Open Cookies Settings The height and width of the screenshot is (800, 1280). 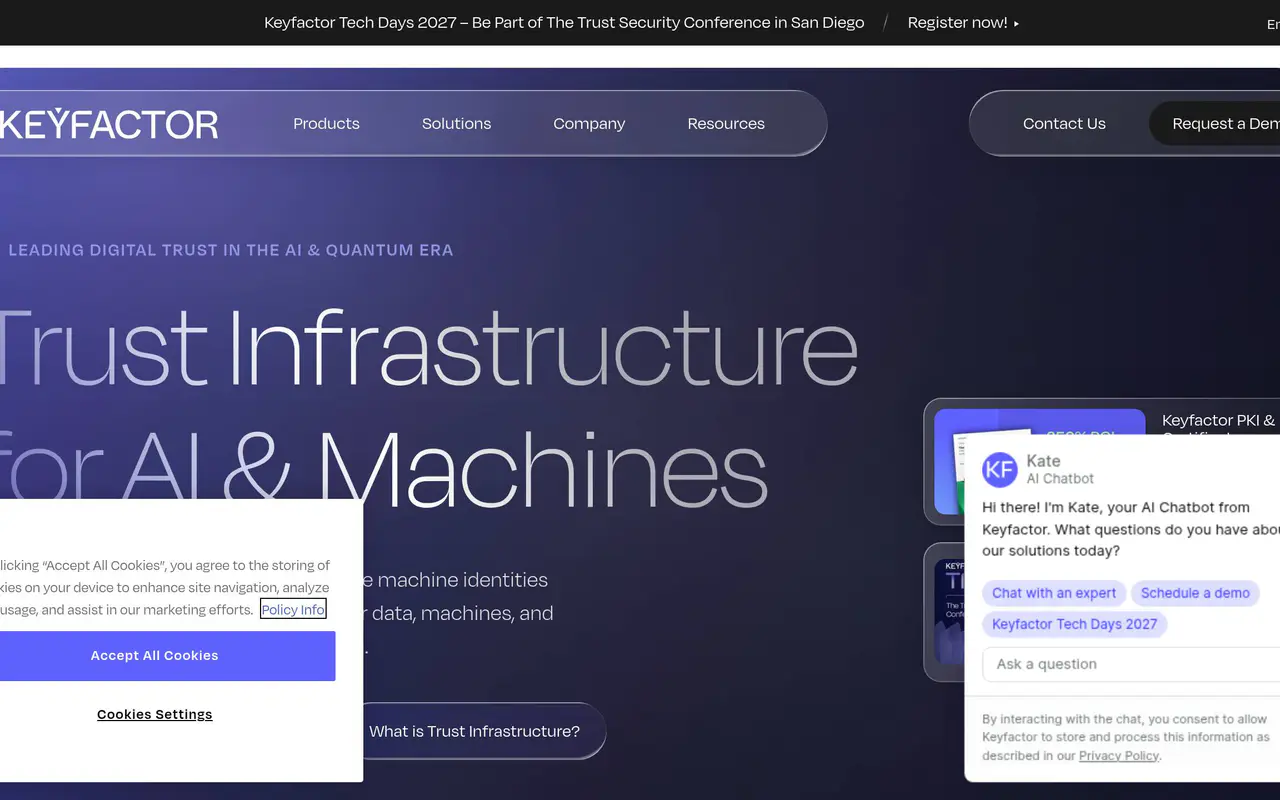click(155, 714)
